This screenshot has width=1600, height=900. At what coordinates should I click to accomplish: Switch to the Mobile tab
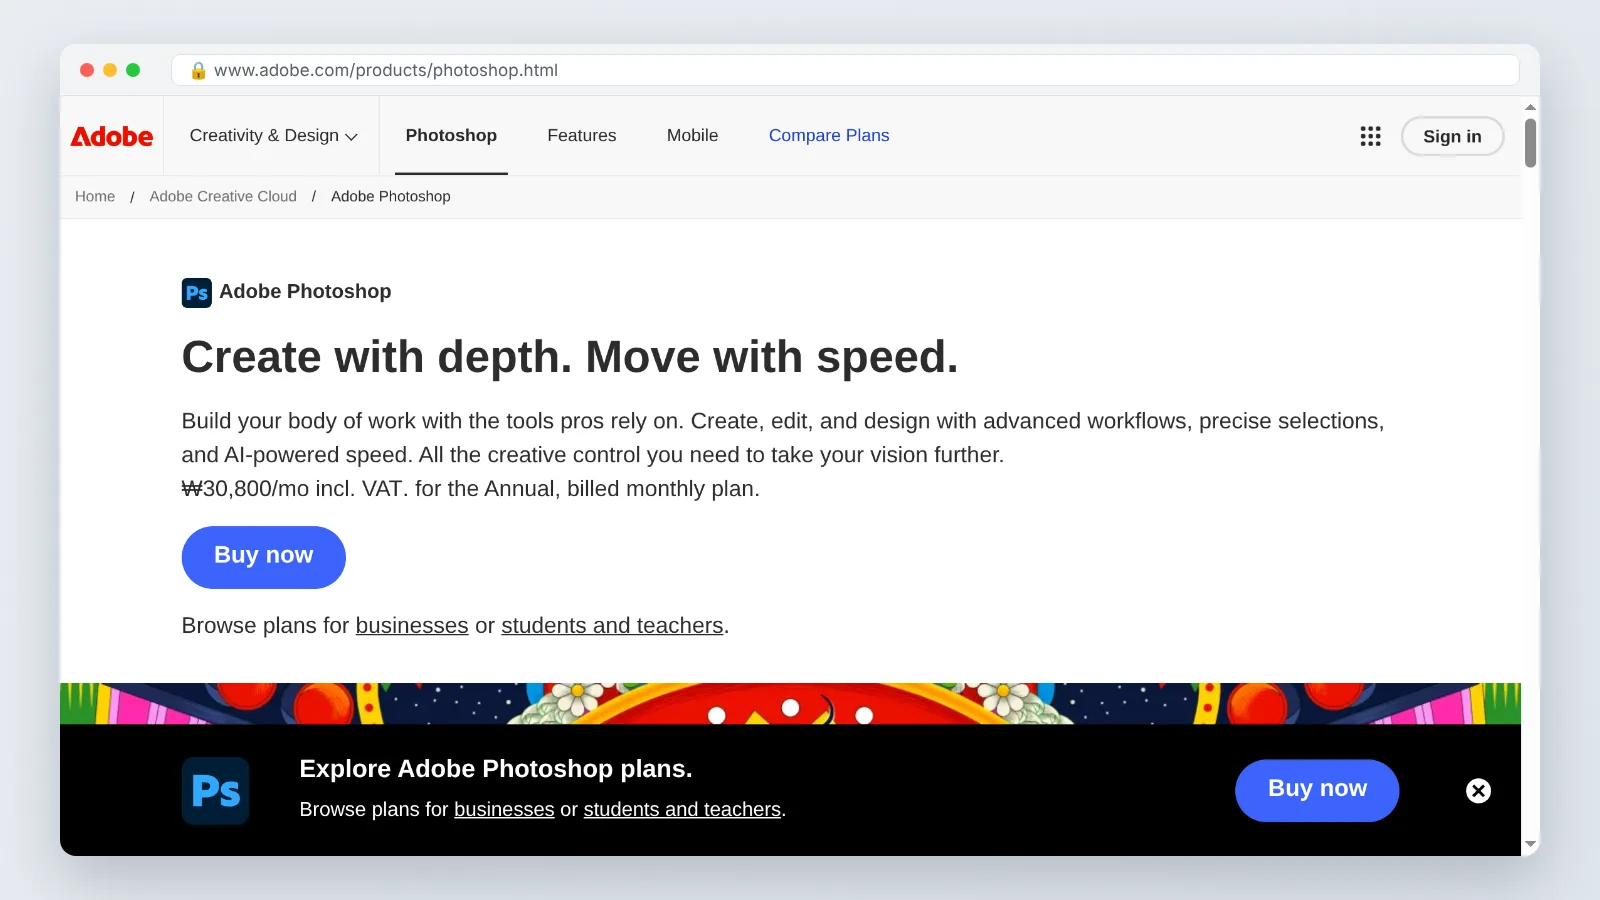click(692, 136)
